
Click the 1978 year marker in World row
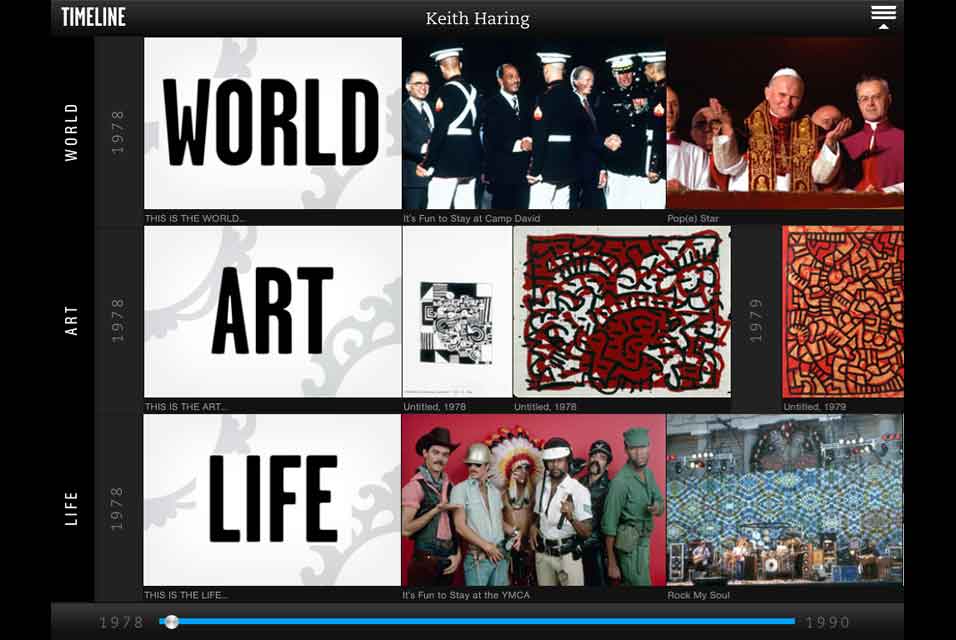click(x=118, y=132)
